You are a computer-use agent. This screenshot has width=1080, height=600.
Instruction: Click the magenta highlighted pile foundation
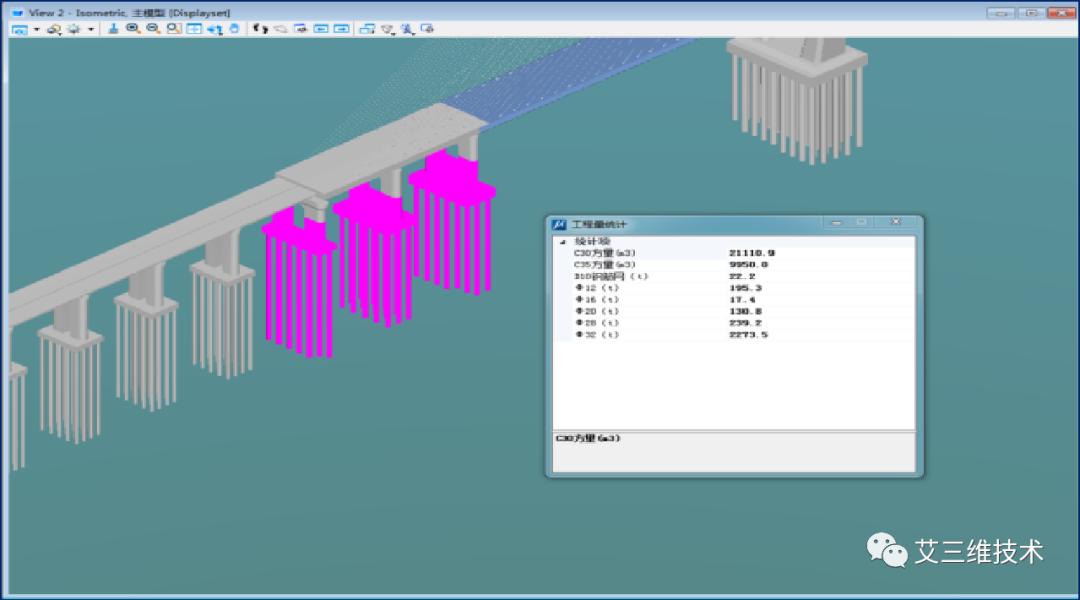tap(376, 250)
